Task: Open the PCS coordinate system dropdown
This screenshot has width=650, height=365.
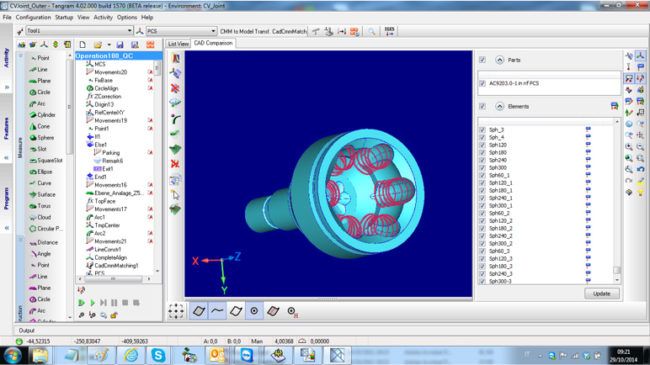Action: pos(213,31)
